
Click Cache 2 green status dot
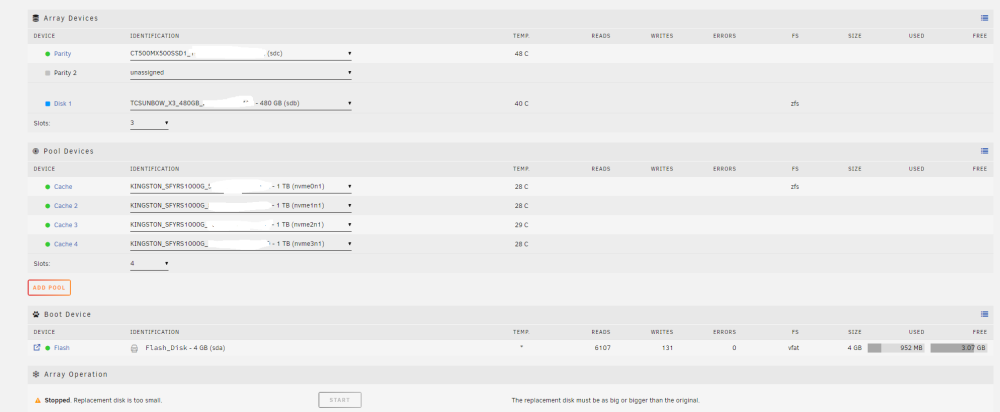(48, 206)
